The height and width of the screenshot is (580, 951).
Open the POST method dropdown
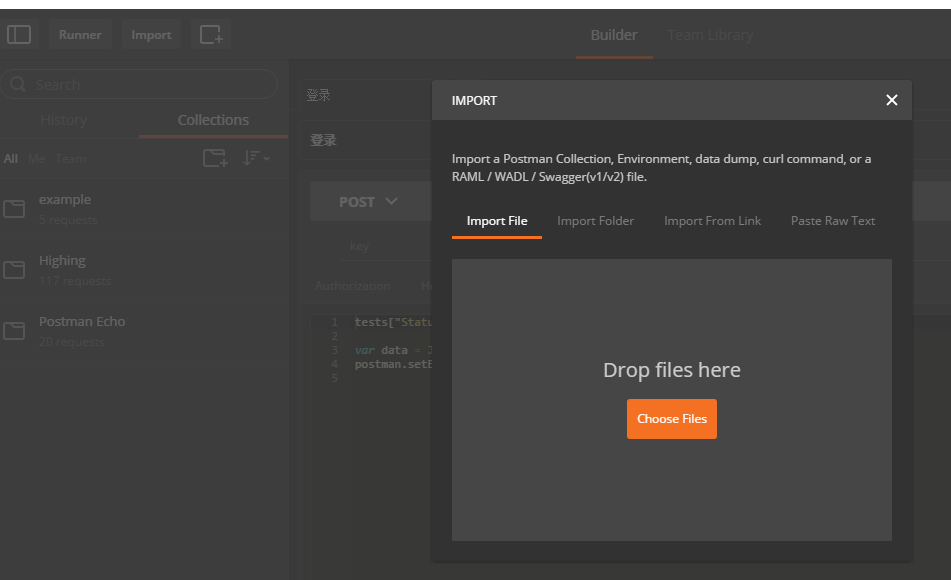pos(370,201)
